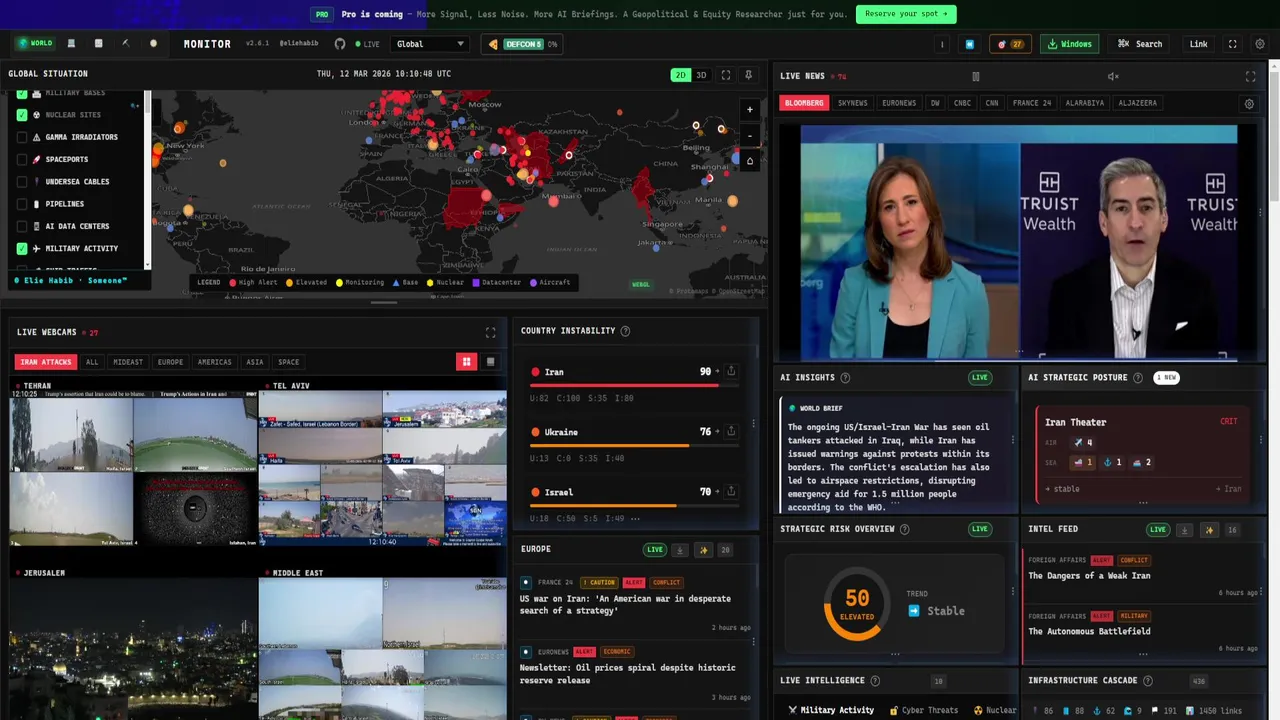Open settings gear in the top bar

1260,44
